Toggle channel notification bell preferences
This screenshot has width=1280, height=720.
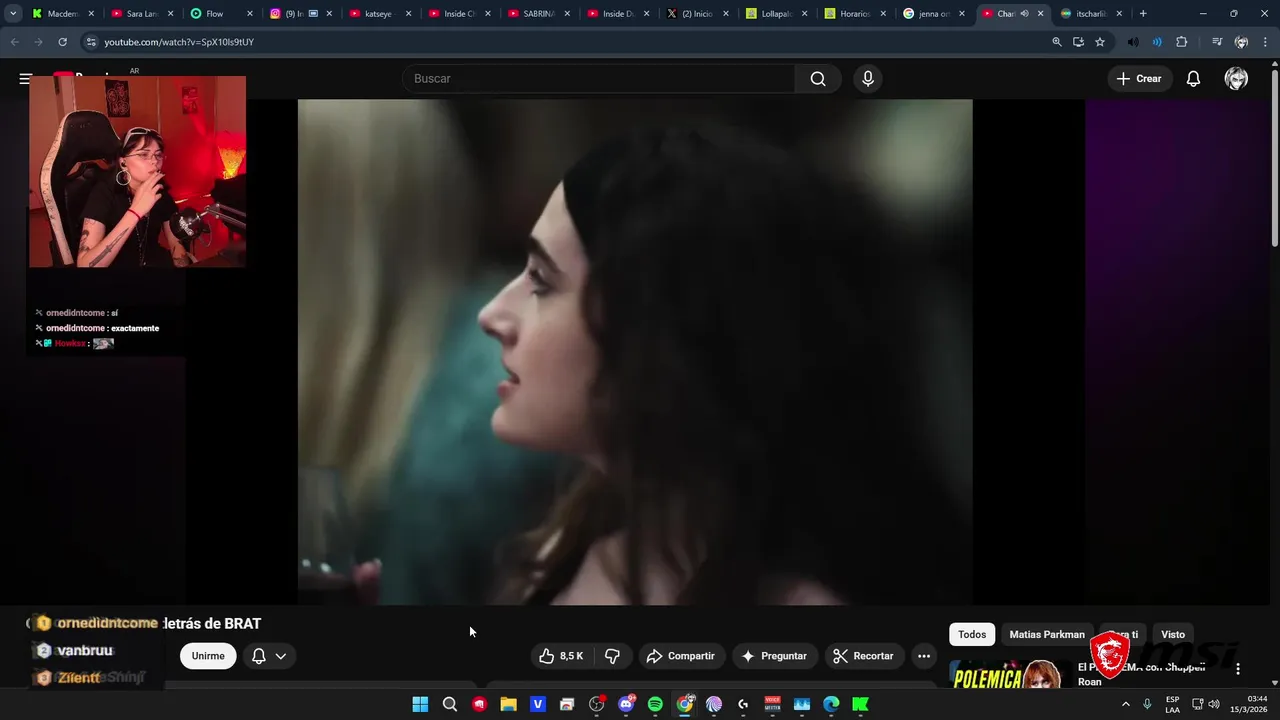268,656
